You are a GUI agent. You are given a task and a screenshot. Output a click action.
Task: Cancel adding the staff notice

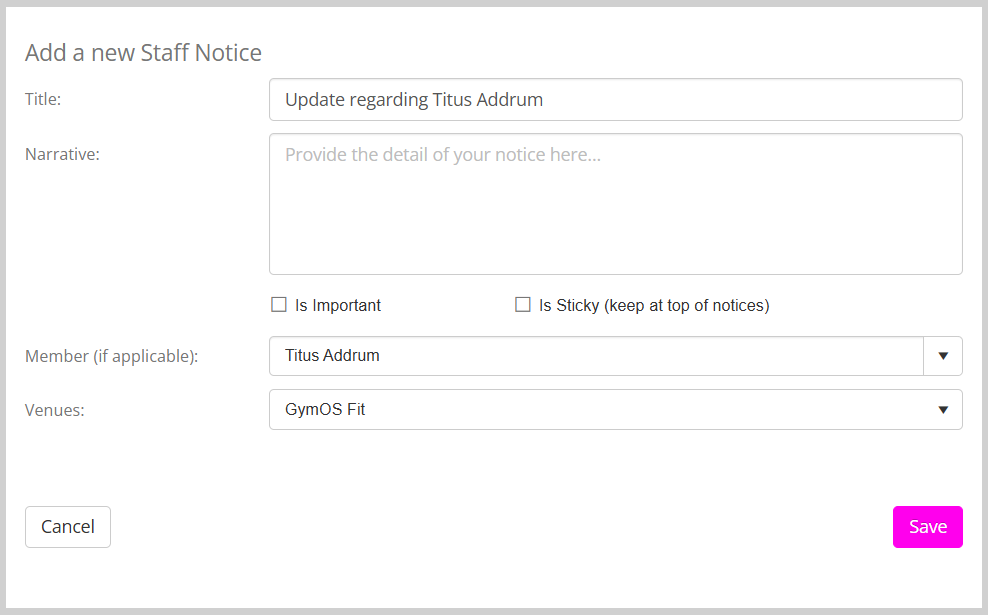(x=68, y=527)
